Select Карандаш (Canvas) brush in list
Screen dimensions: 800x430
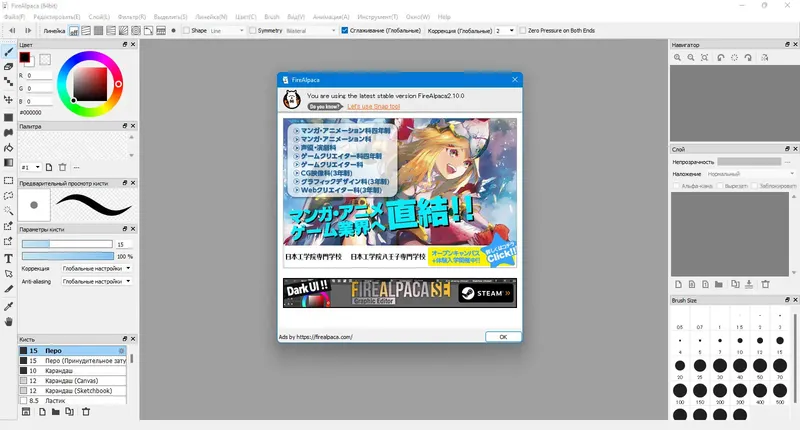(72, 381)
